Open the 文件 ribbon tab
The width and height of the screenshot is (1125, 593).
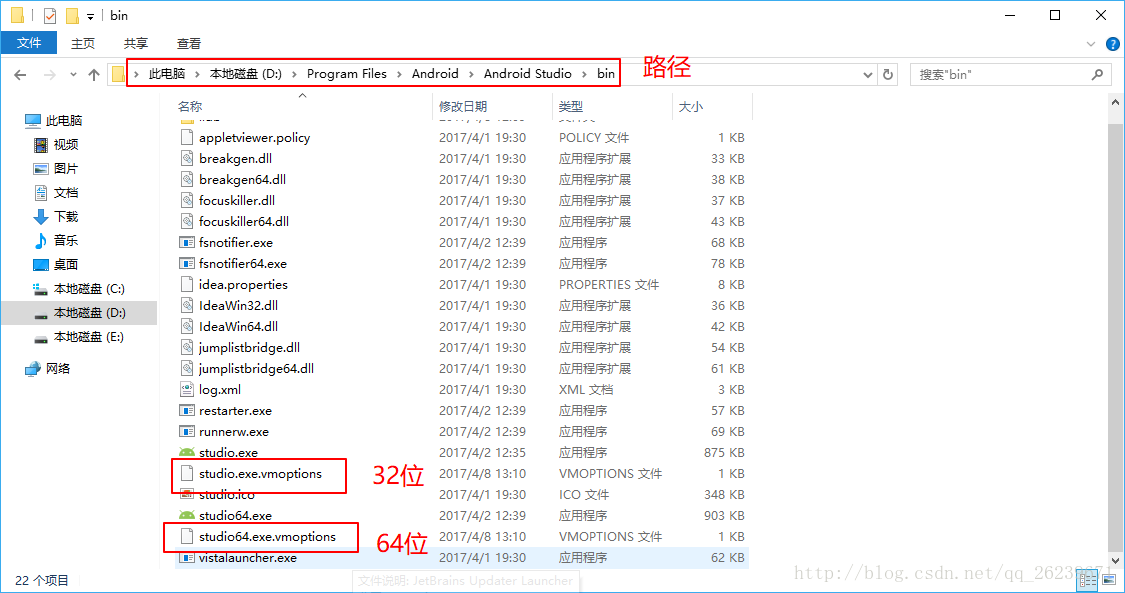pyautogui.click(x=29, y=43)
